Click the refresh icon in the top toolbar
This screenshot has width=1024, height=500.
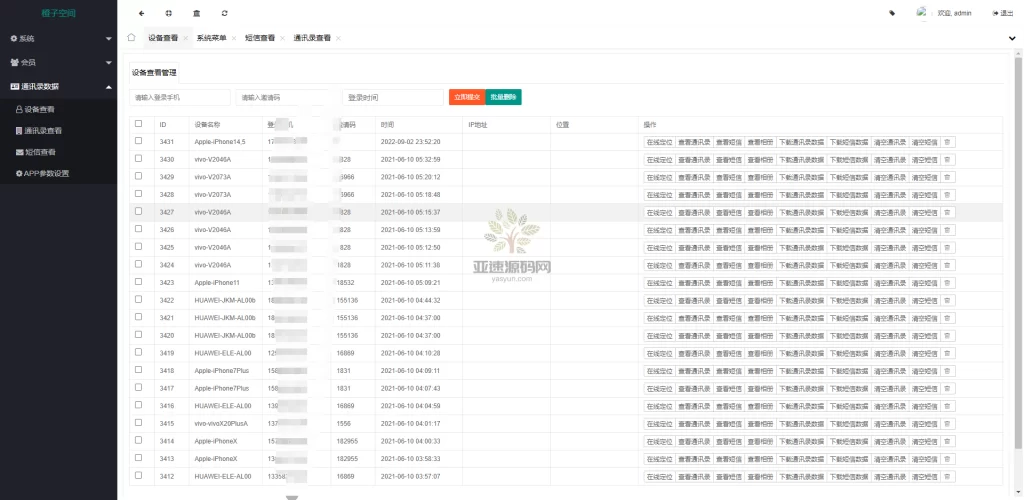[225, 13]
